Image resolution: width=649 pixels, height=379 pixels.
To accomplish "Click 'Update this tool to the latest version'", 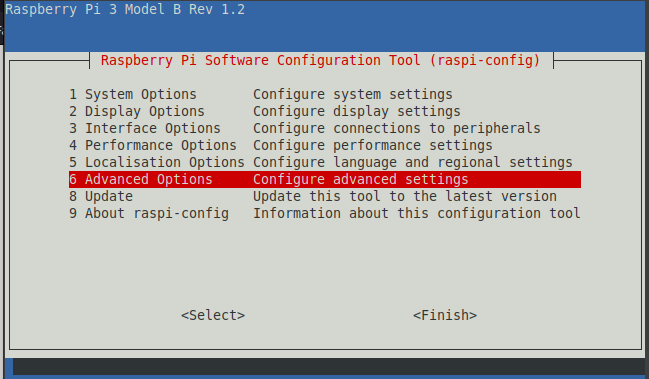I will (405, 196).
